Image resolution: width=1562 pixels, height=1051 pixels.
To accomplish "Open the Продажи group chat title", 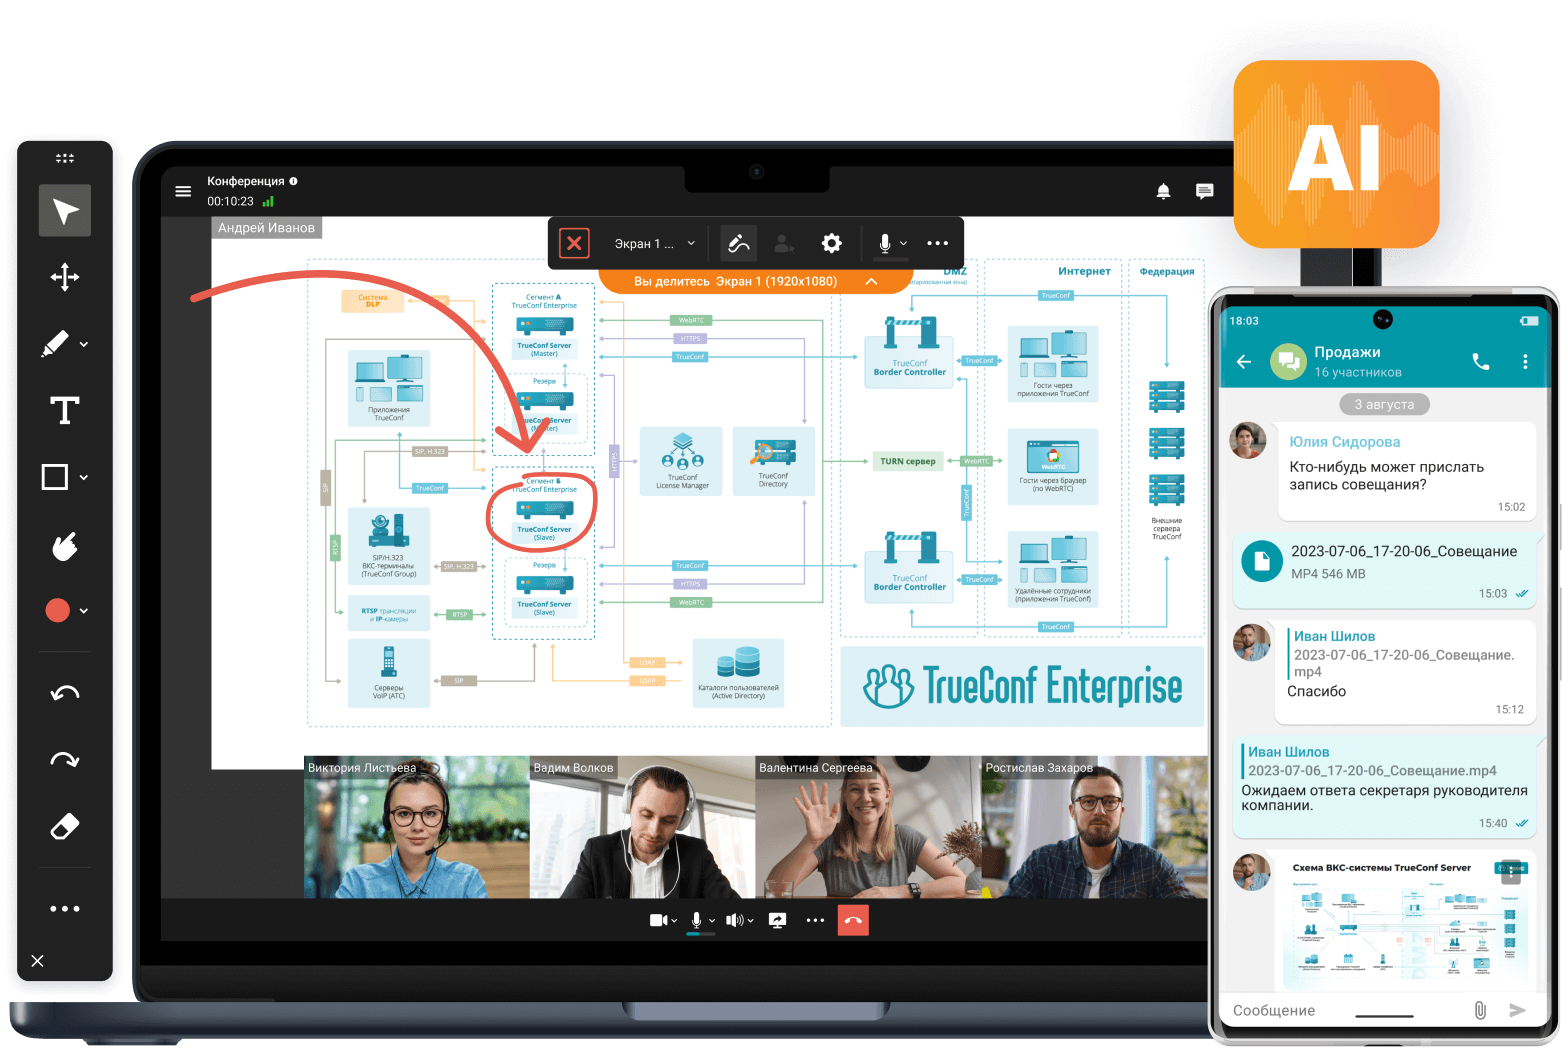I will pos(1347,352).
